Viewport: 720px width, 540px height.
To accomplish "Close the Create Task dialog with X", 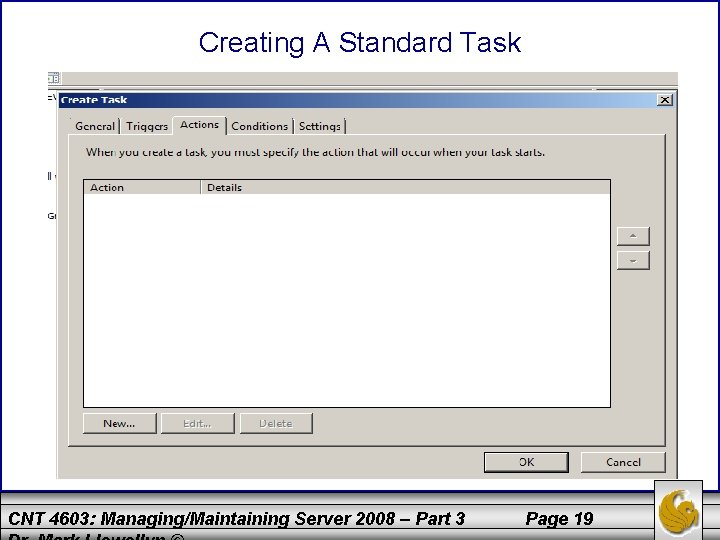I will point(664,100).
